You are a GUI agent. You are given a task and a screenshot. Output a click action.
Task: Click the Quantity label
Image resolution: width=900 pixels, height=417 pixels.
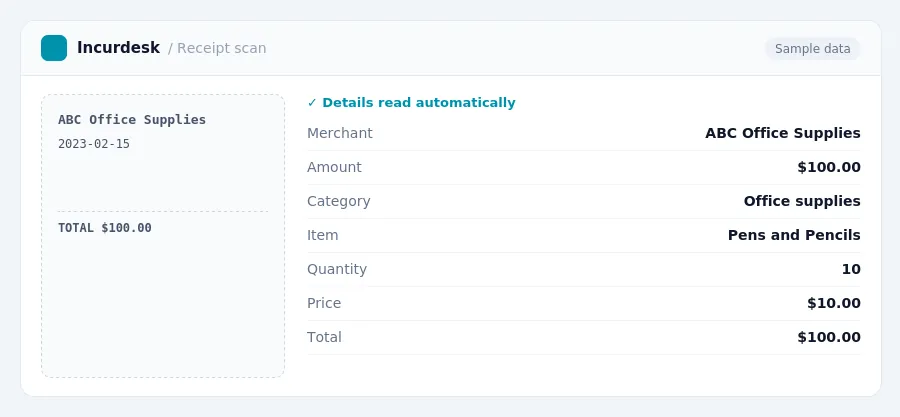[337, 269]
